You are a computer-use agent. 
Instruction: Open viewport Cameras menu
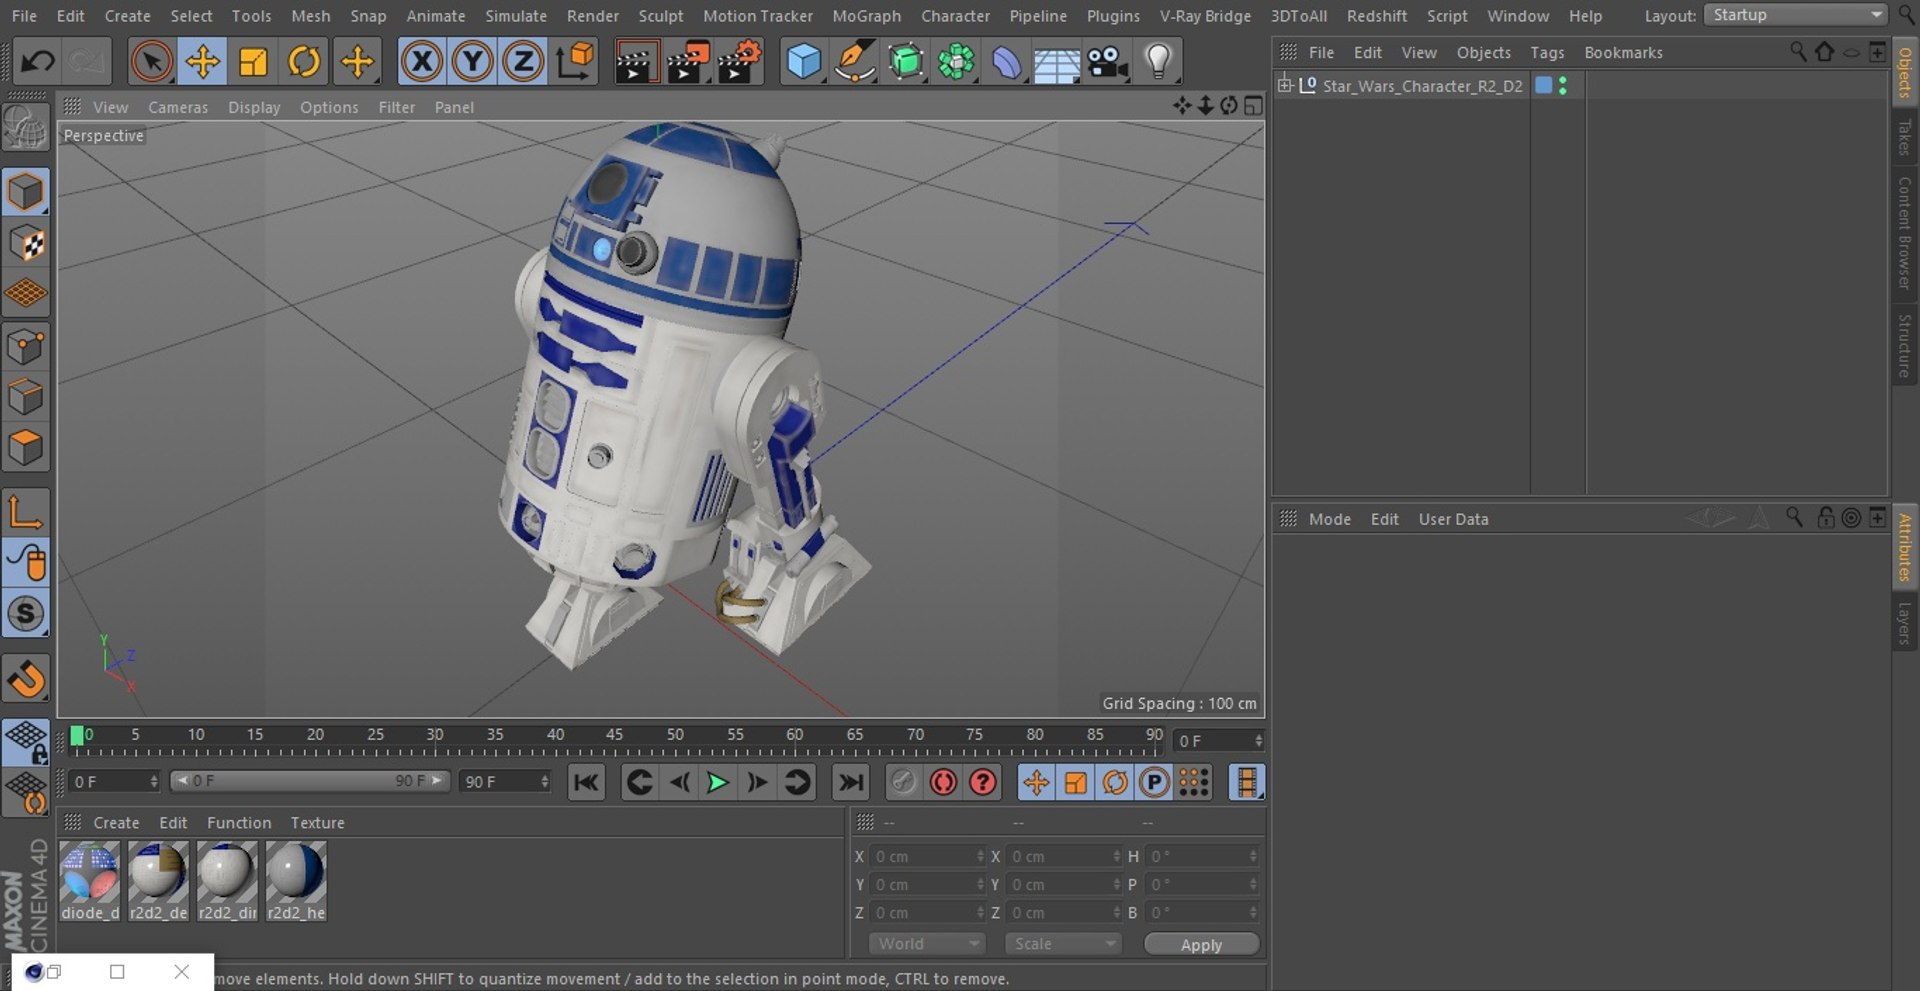pyautogui.click(x=178, y=107)
